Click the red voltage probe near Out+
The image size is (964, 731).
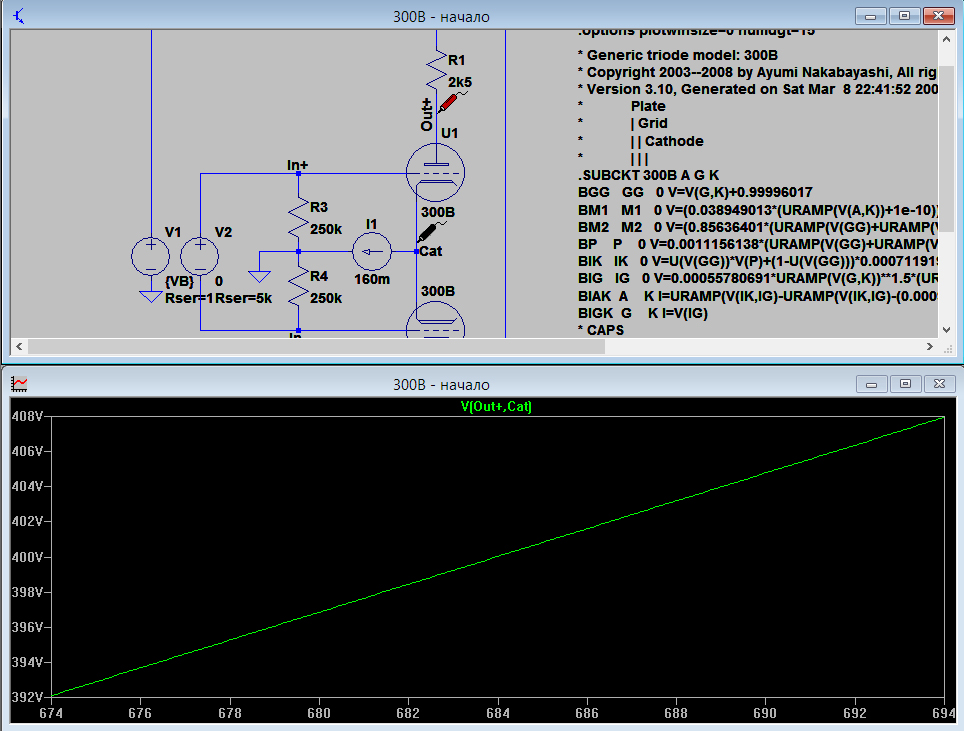click(x=450, y=102)
